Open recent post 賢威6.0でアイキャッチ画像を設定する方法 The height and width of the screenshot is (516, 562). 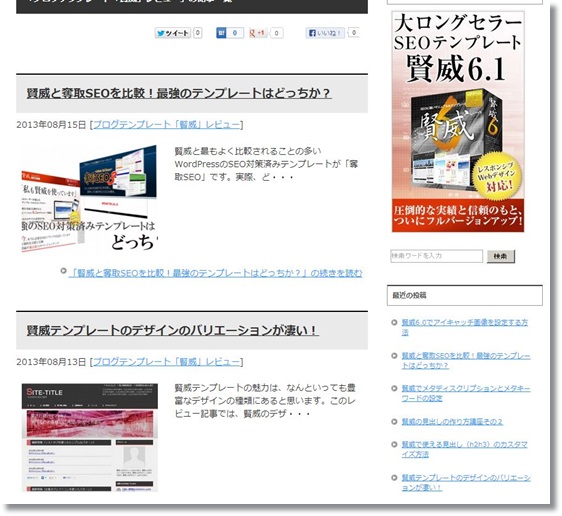coord(465,327)
